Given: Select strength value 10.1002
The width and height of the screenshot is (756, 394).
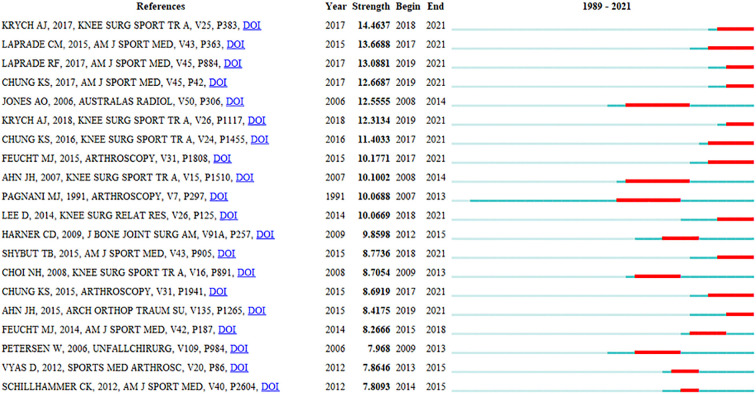Looking at the screenshot, I should pos(374,178).
